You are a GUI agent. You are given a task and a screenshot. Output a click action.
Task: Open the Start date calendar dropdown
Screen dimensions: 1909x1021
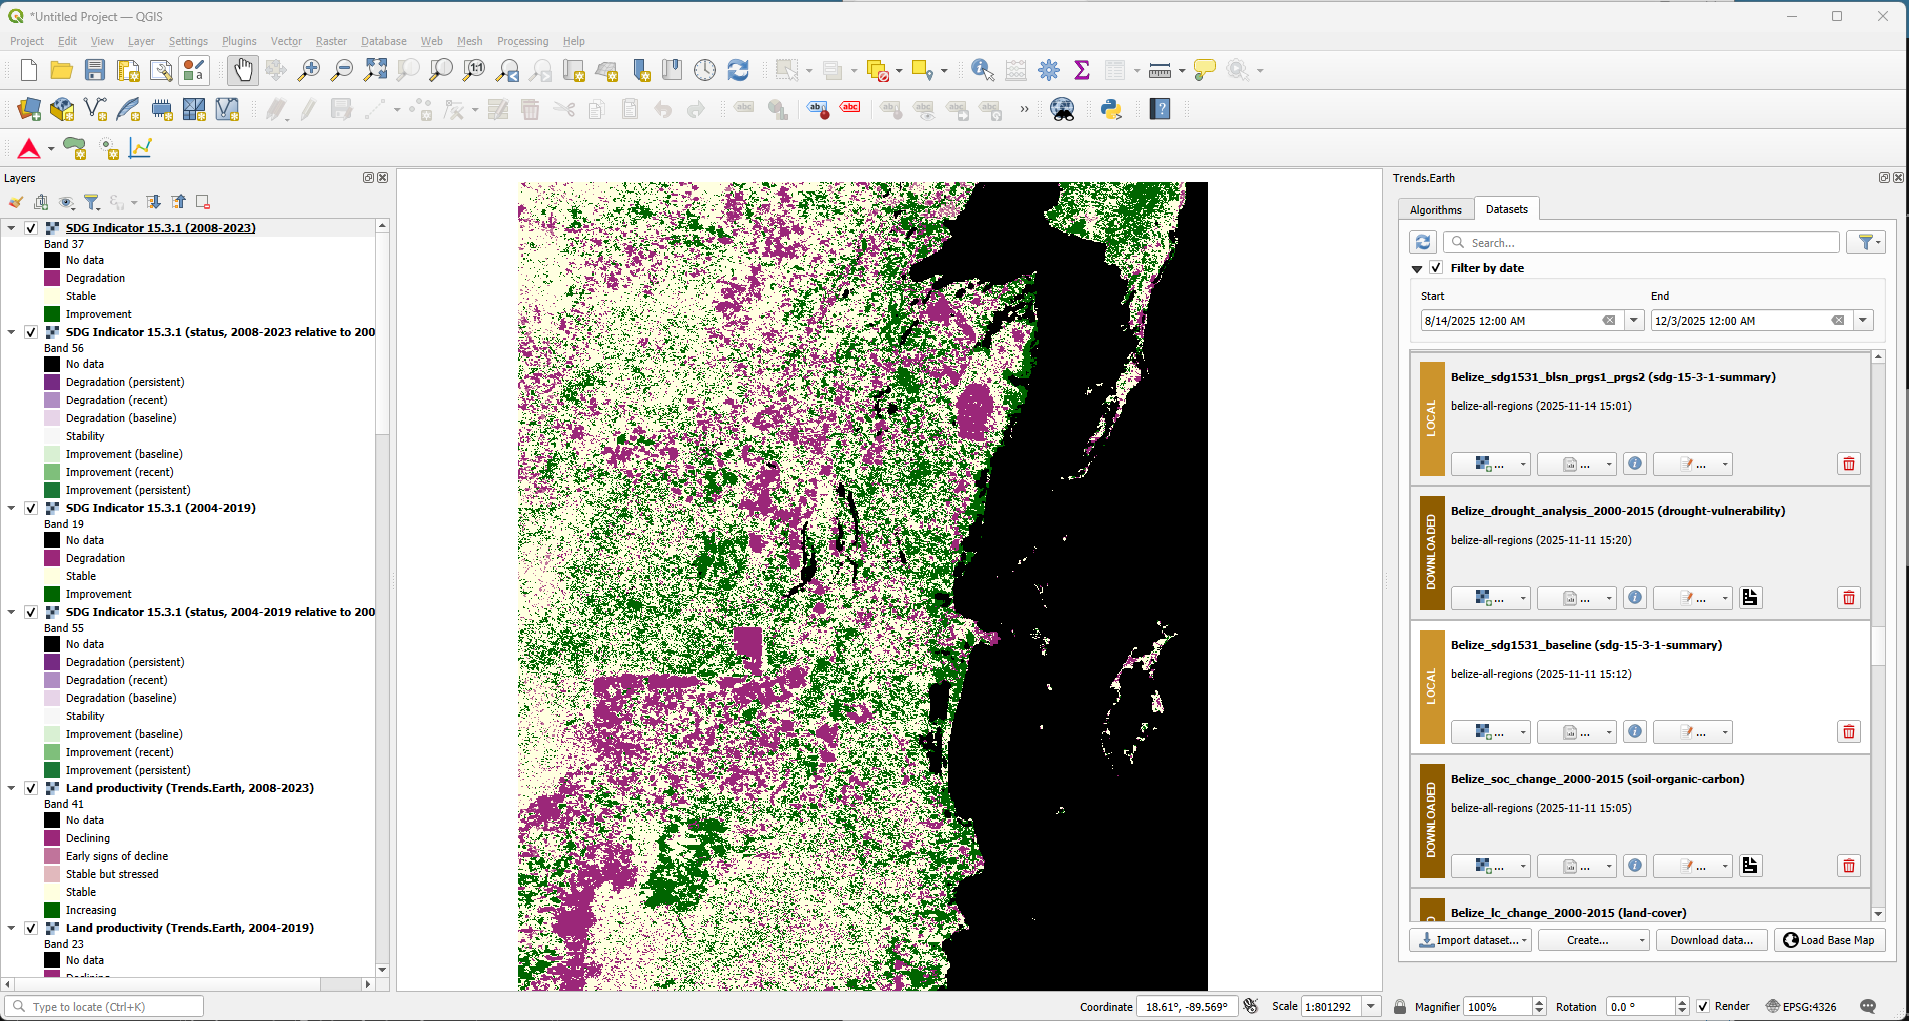point(1634,321)
